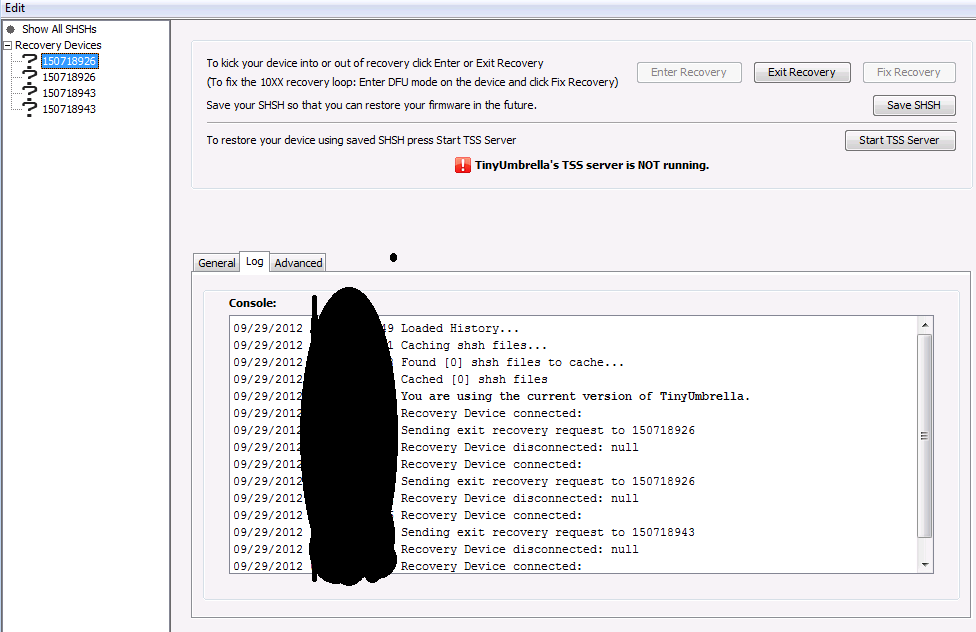976x632 pixels.
Task: Click the Loaded History log line
Action: click(x=459, y=328)
